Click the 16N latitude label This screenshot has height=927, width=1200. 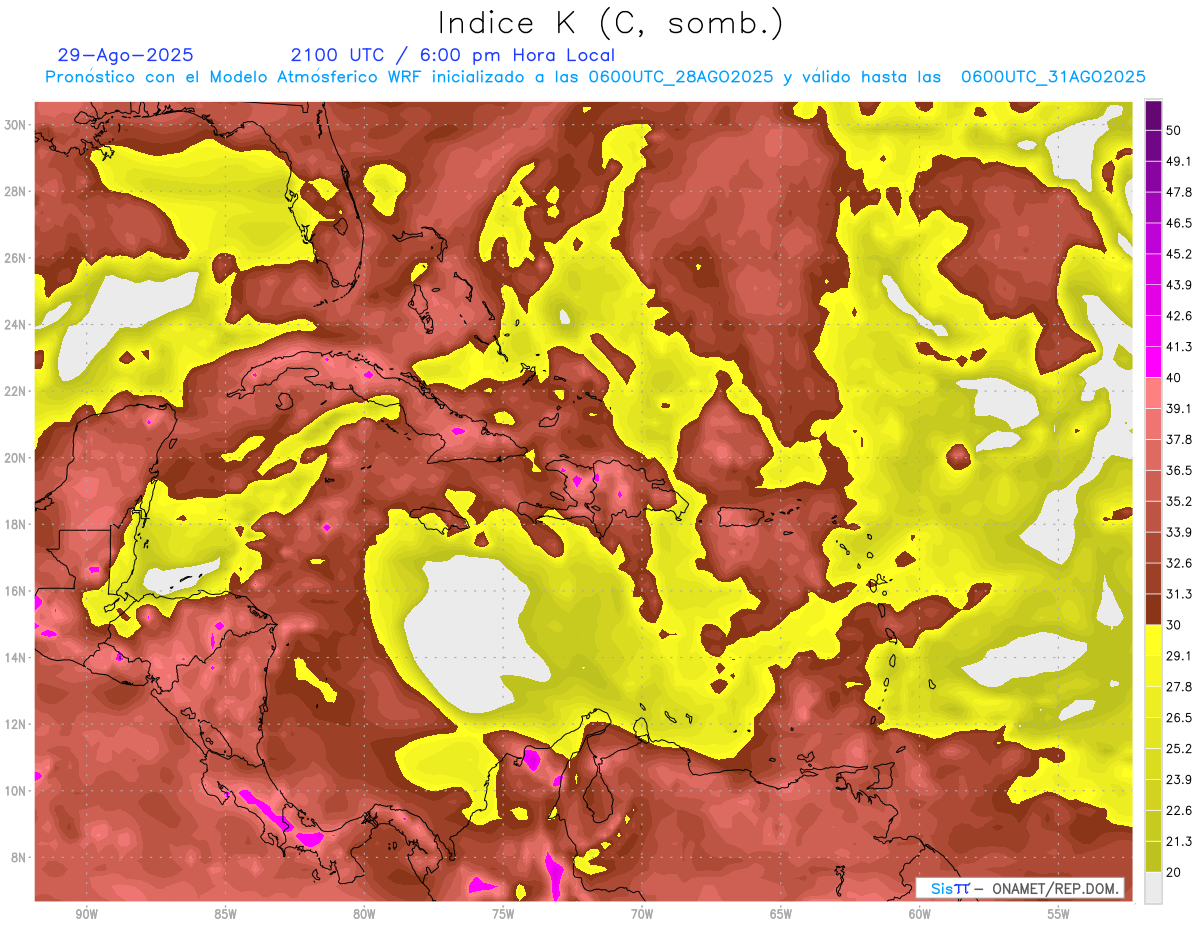pyautogui.click(x=16, y=591)
